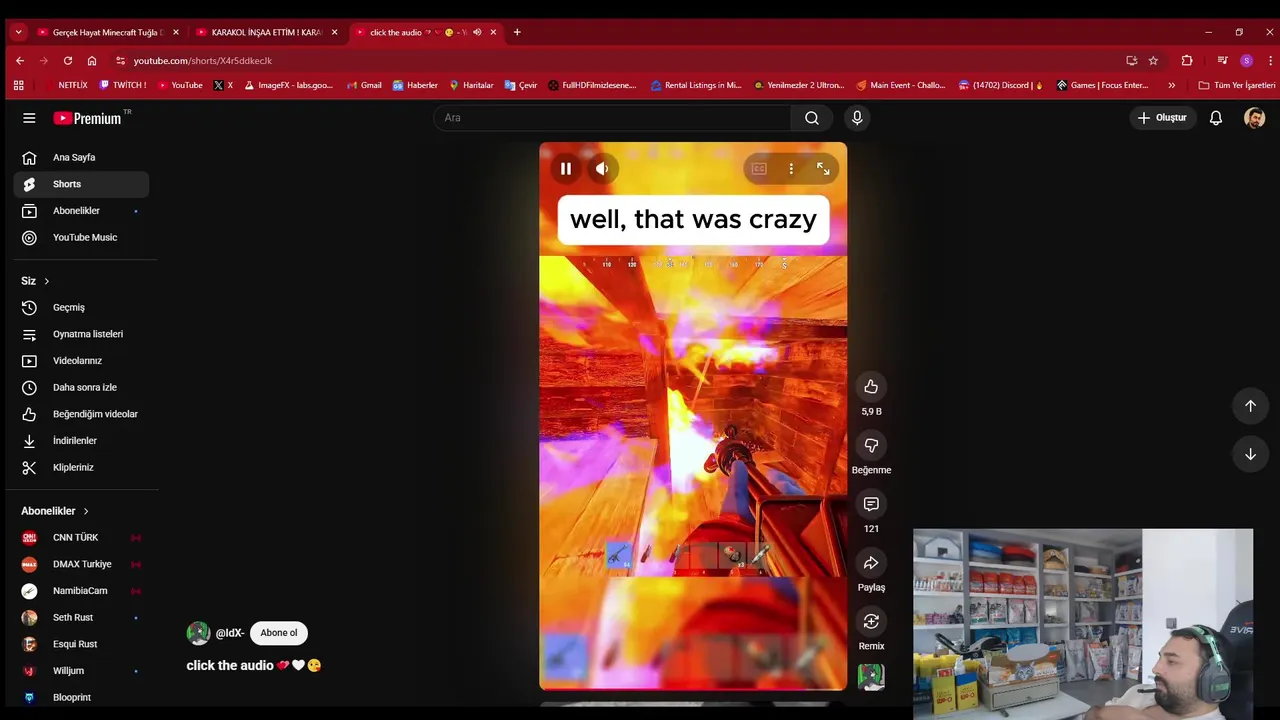Open the Oluştur create button

(x=1161, y=118)
